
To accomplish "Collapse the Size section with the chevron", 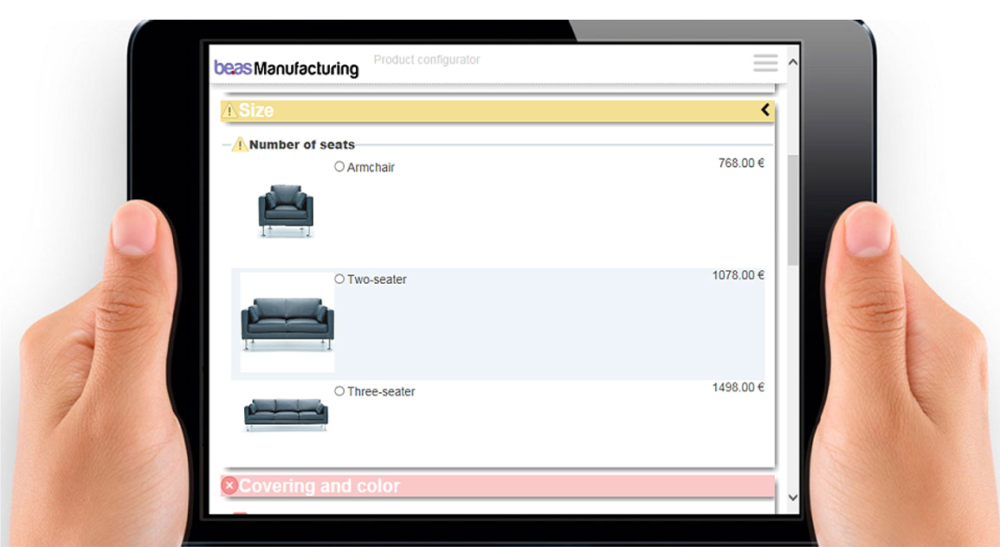I will click(x=765, y=110).
